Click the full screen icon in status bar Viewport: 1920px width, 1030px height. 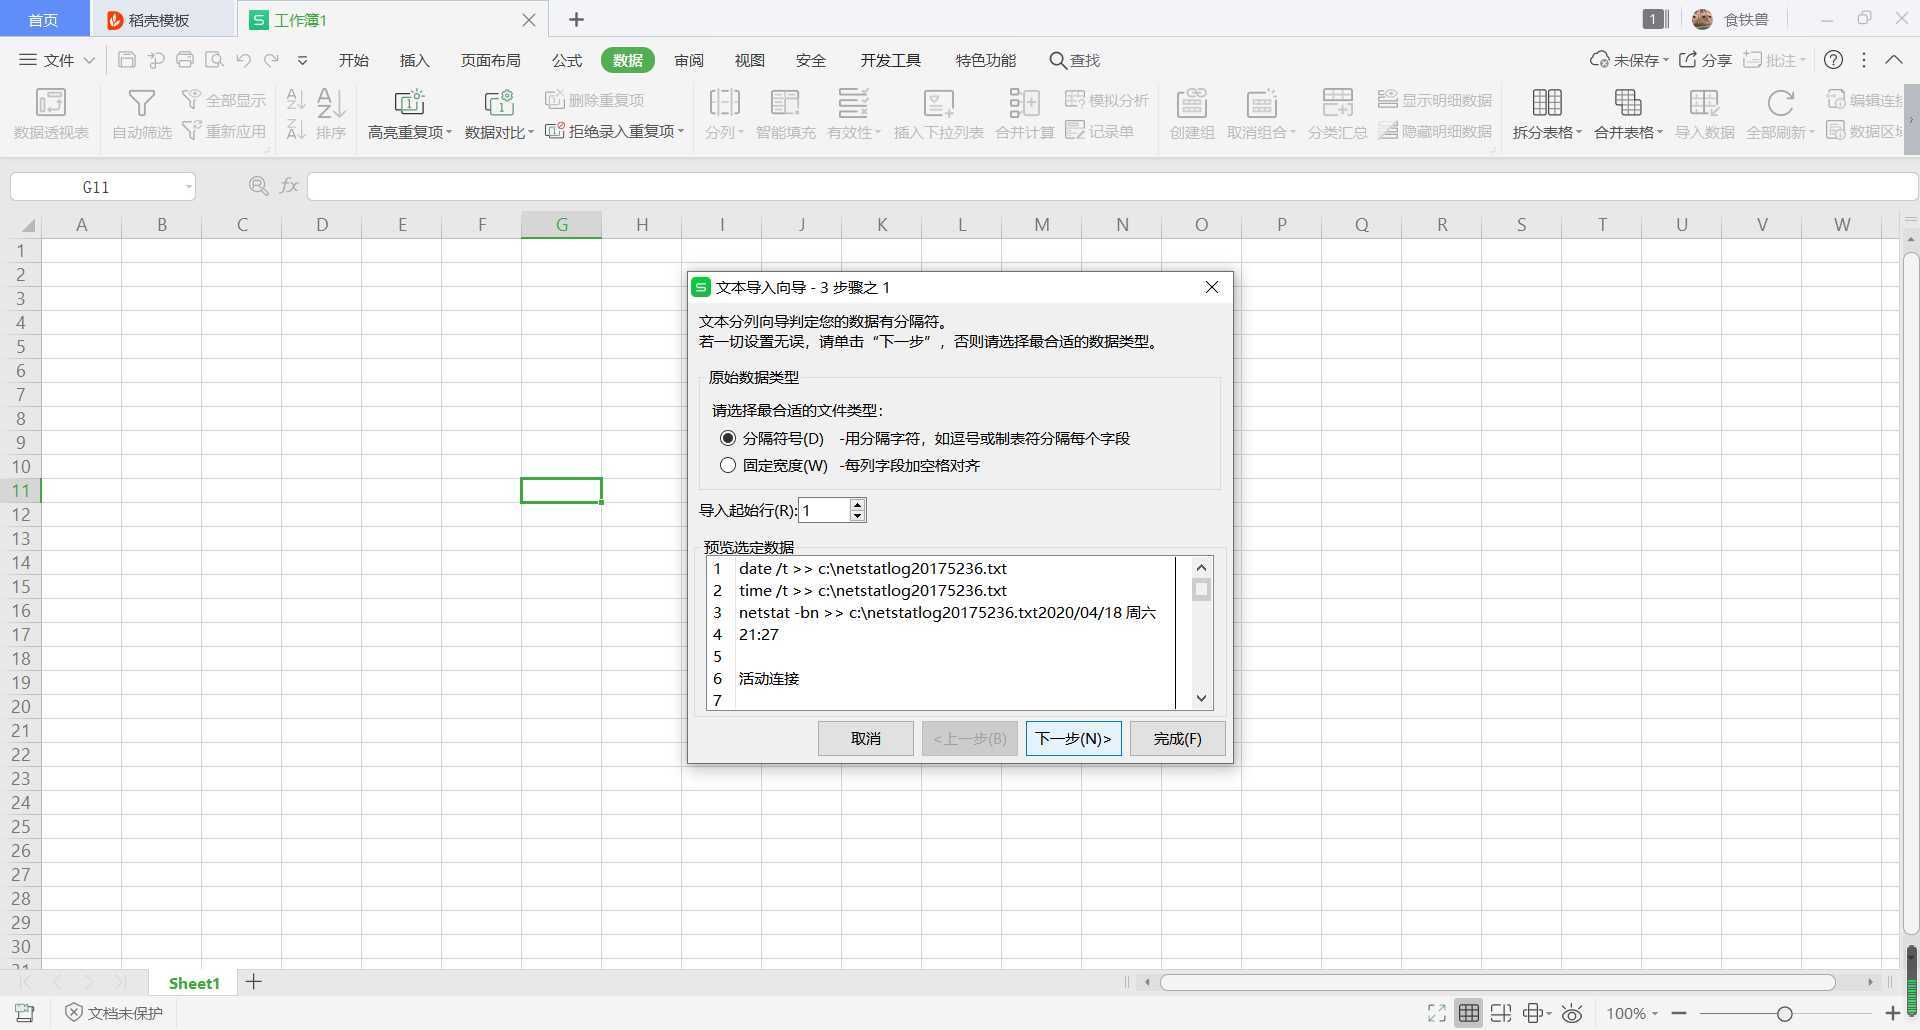1437,1013
